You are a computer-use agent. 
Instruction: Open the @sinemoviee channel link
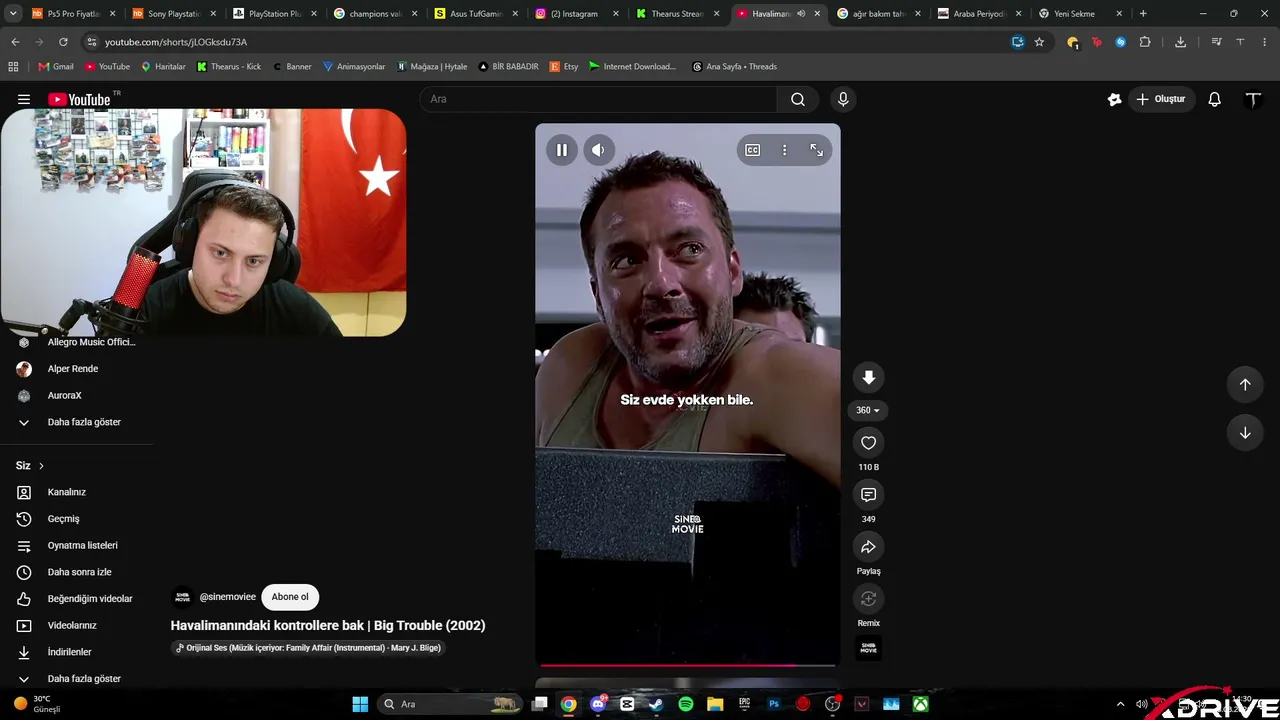(x=228, y=597)
